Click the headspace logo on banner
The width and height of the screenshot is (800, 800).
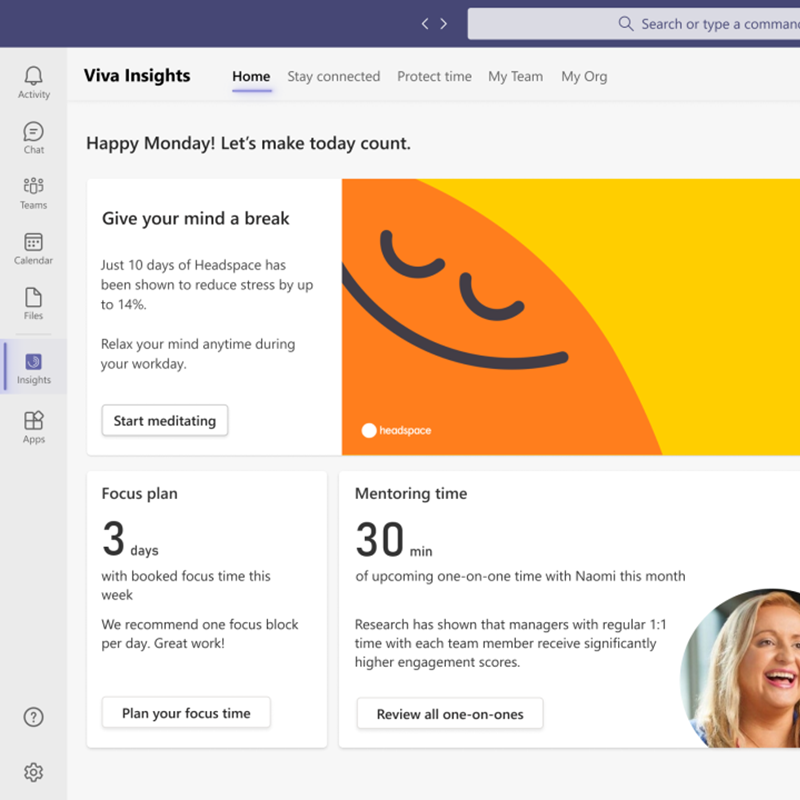[396, 430]
